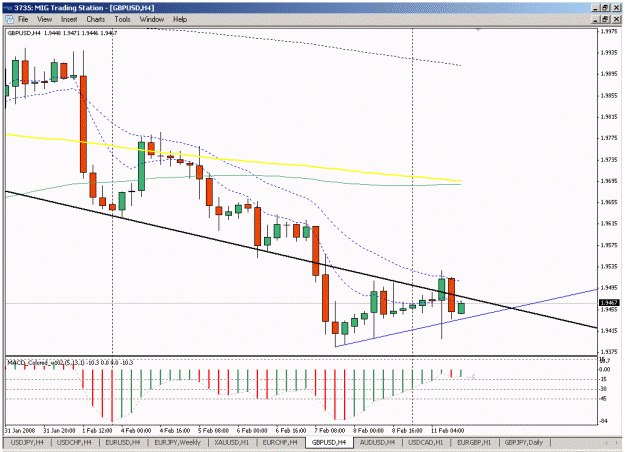Click the 8 Feb 00:00 time label

368,430
